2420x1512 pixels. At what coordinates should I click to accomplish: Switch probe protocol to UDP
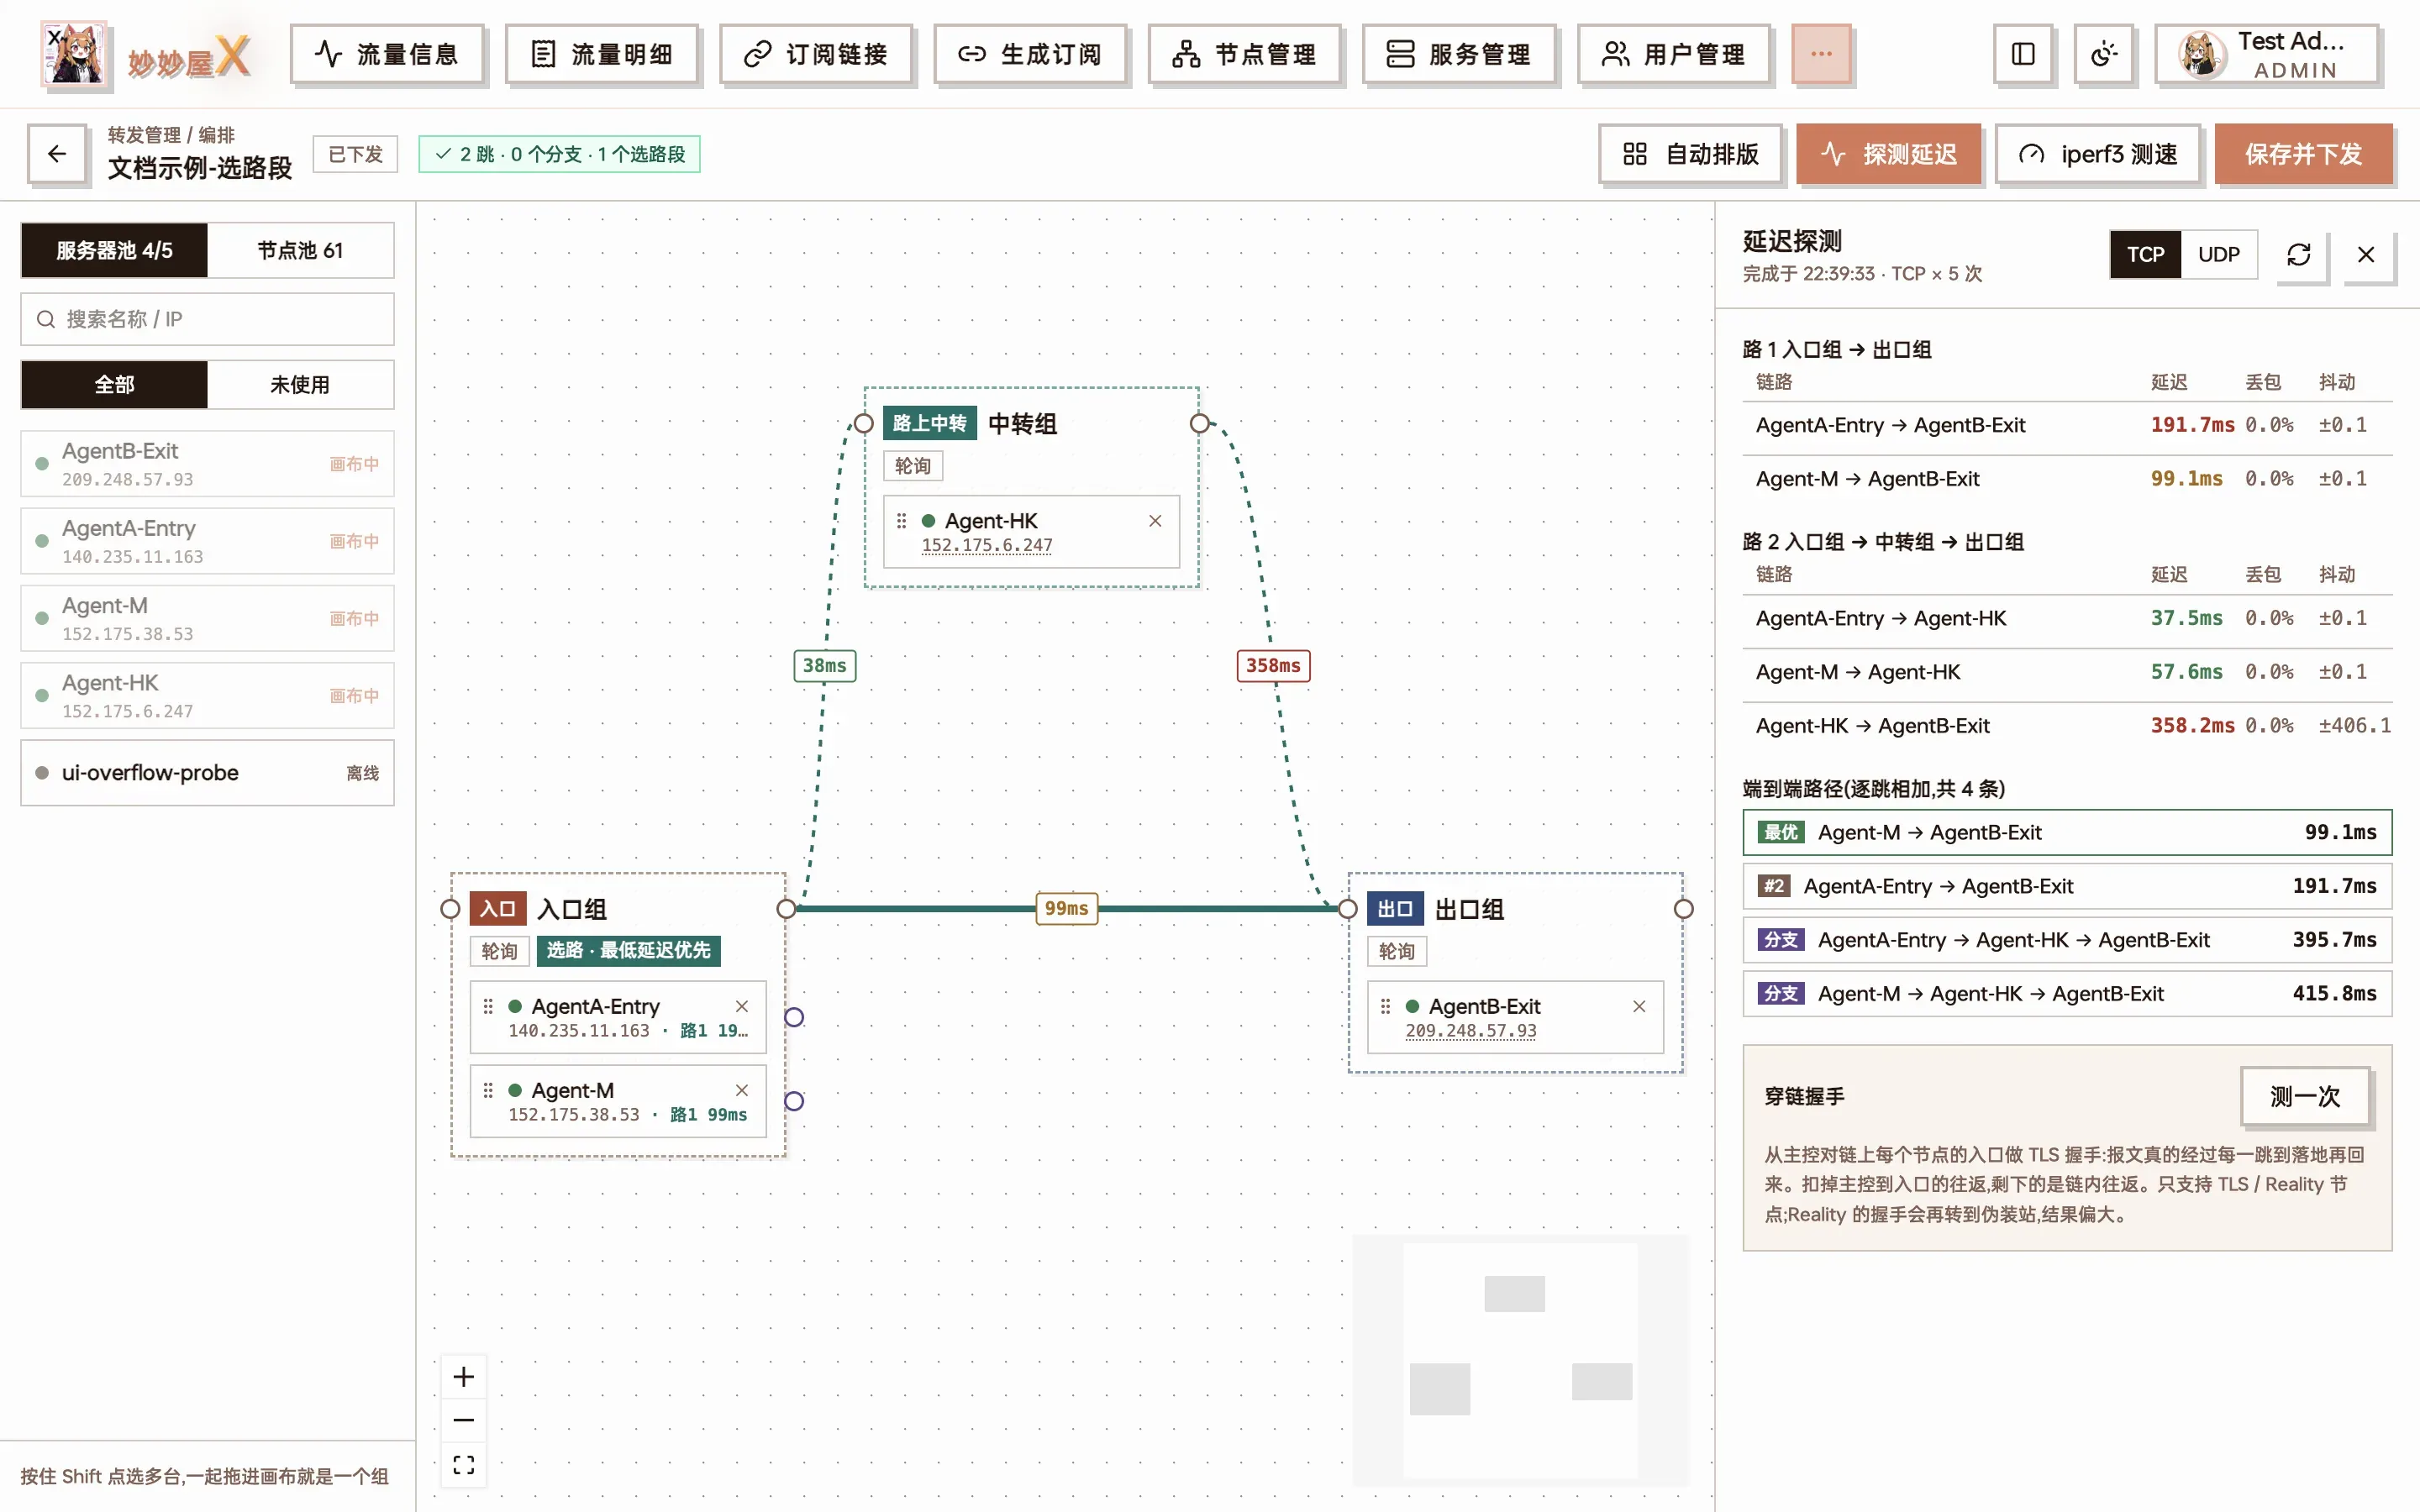pos(2218,255)
